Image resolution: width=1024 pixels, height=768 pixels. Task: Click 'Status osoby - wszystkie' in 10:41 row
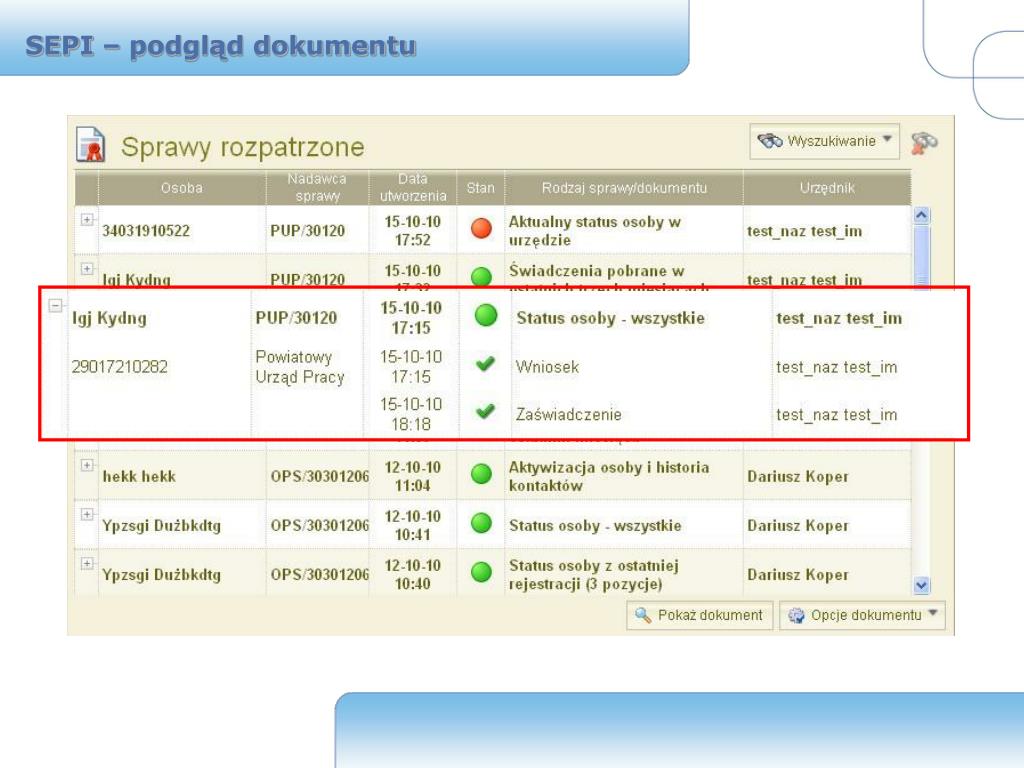(x=595, y=526)
